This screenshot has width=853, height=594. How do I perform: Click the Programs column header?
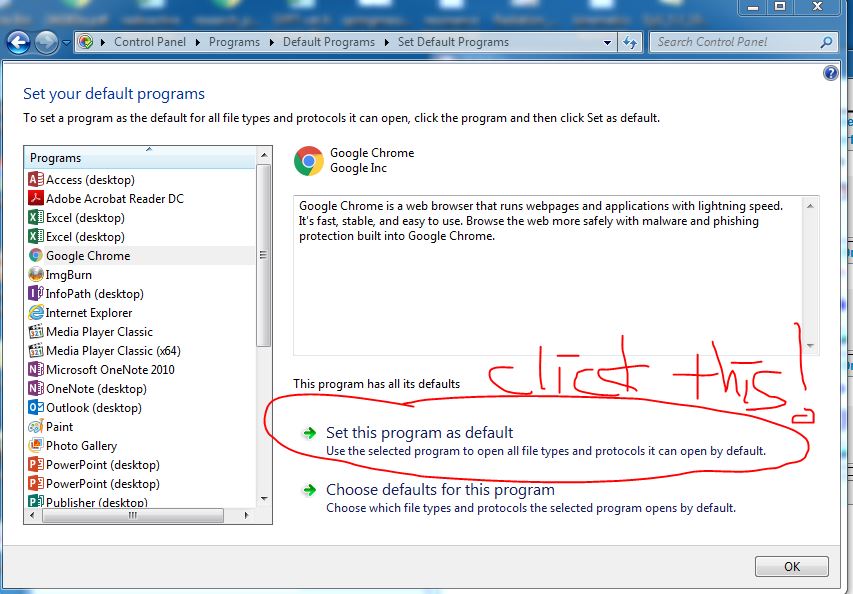pos(139,158)
